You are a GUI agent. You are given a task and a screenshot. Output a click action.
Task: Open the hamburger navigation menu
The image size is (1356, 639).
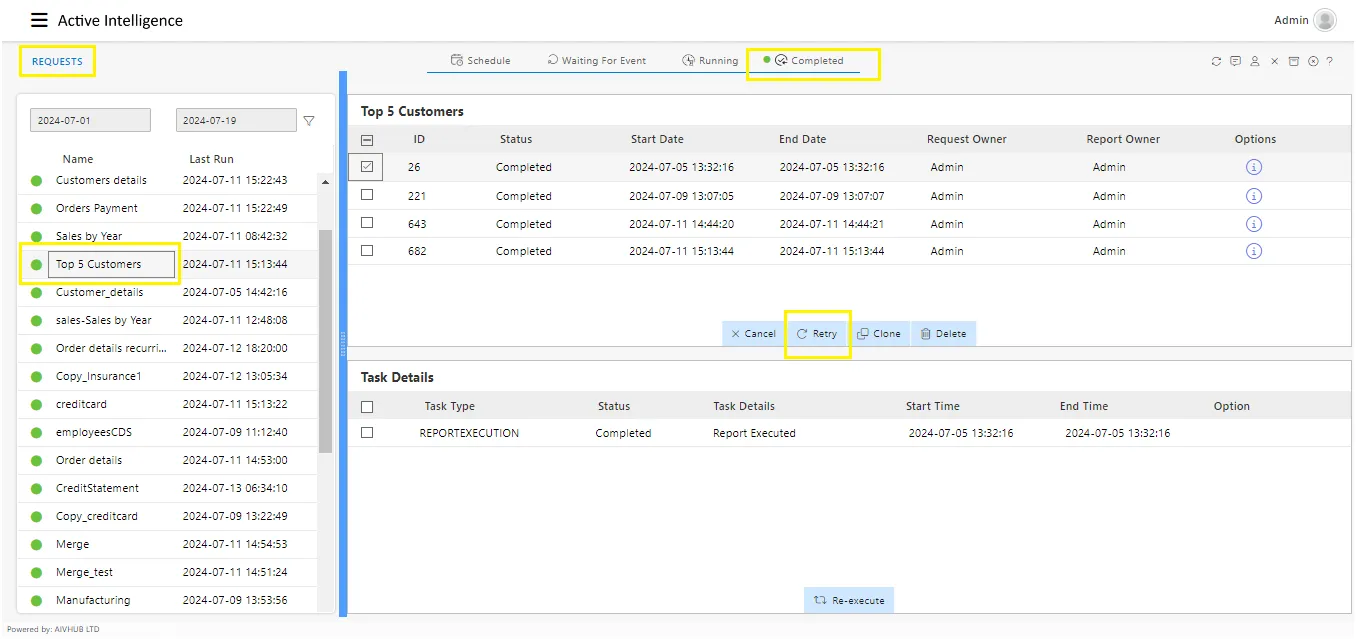pos(39,20)
